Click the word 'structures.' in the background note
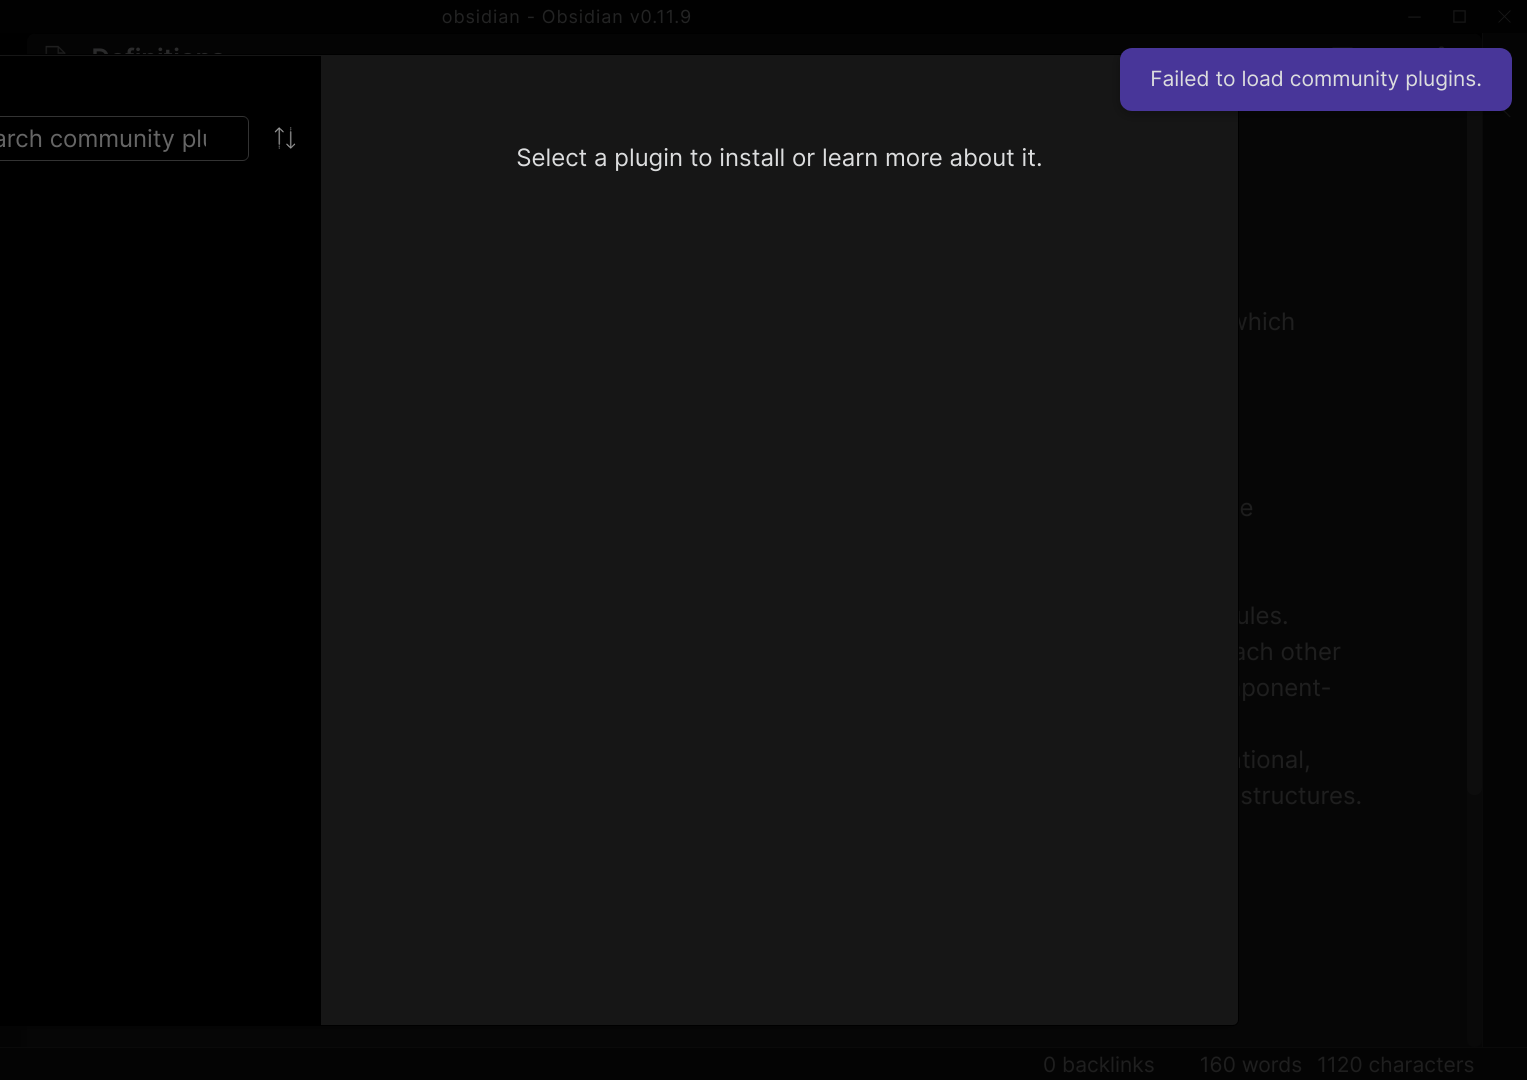 coord(1300,796)
